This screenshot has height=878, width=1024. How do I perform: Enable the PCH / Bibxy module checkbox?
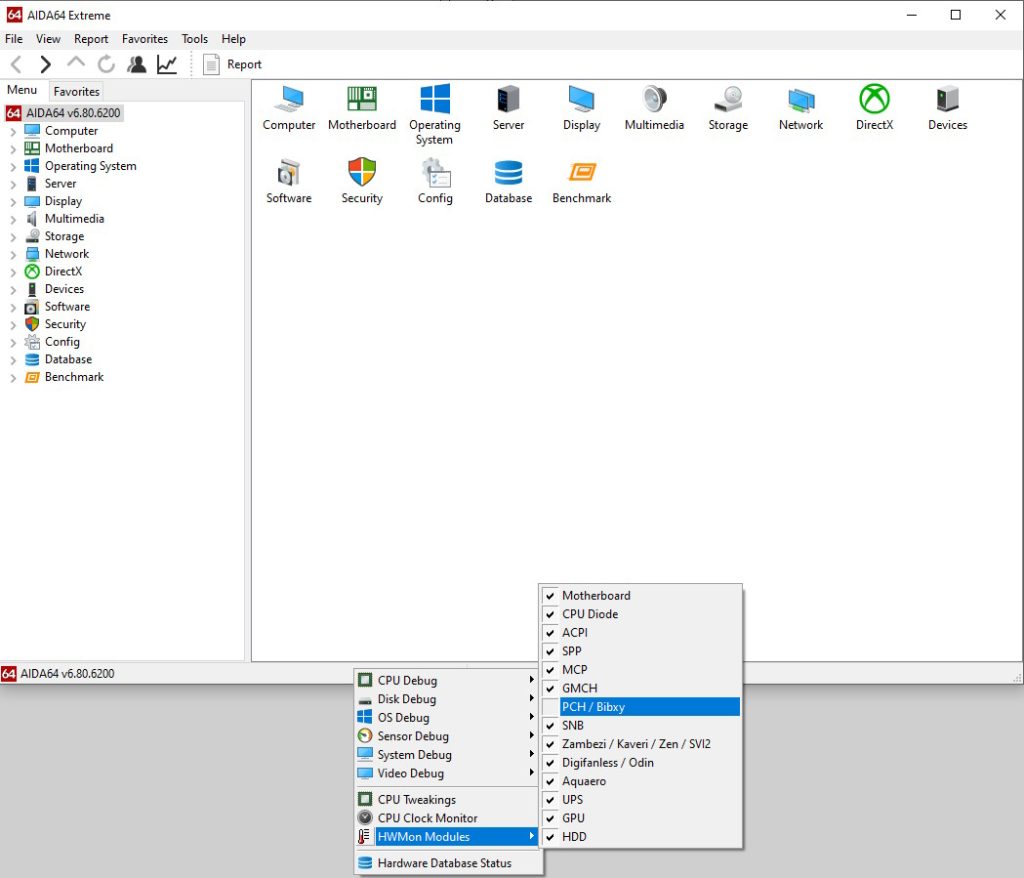[x=550, y=707]
